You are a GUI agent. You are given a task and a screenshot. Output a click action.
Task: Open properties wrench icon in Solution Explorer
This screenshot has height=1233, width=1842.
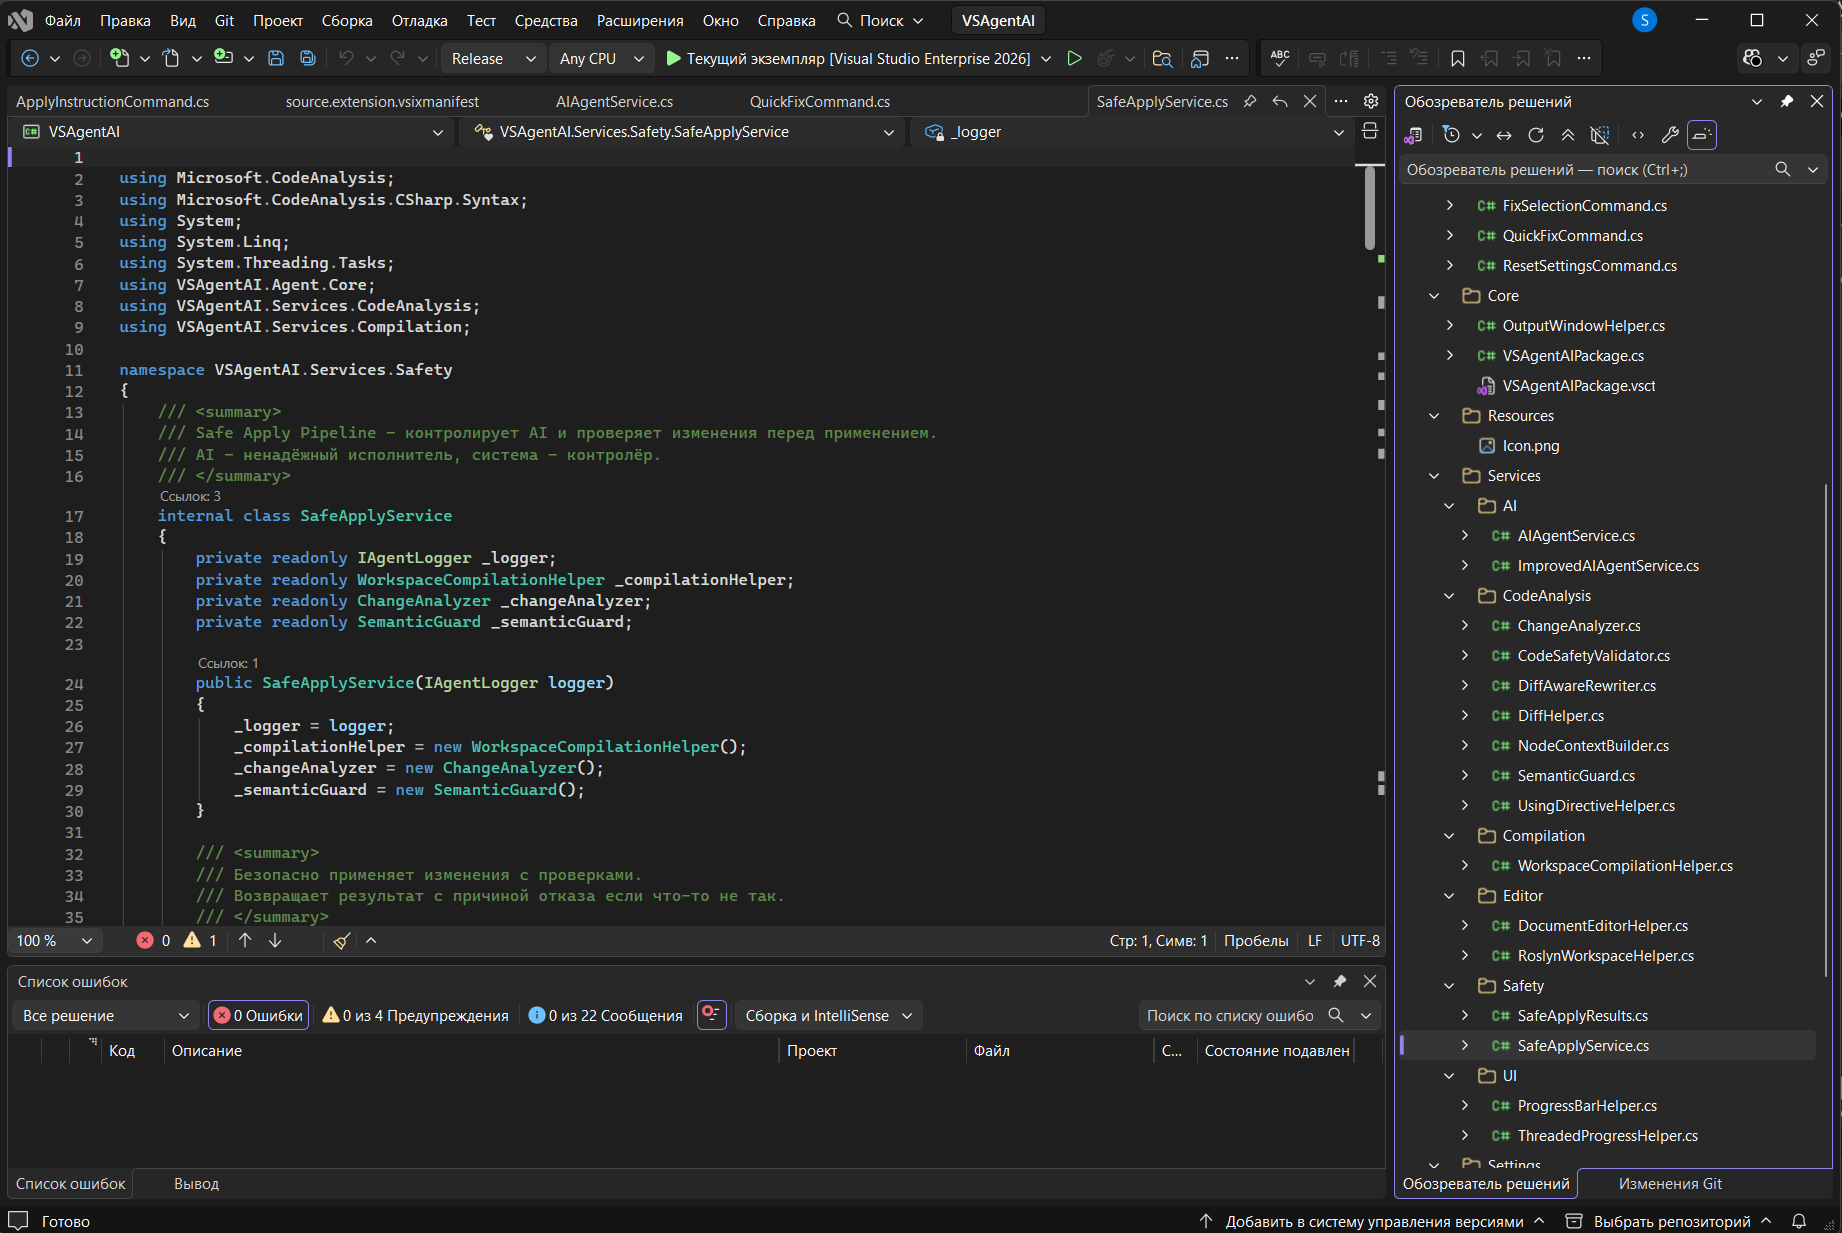(1669, 135)
